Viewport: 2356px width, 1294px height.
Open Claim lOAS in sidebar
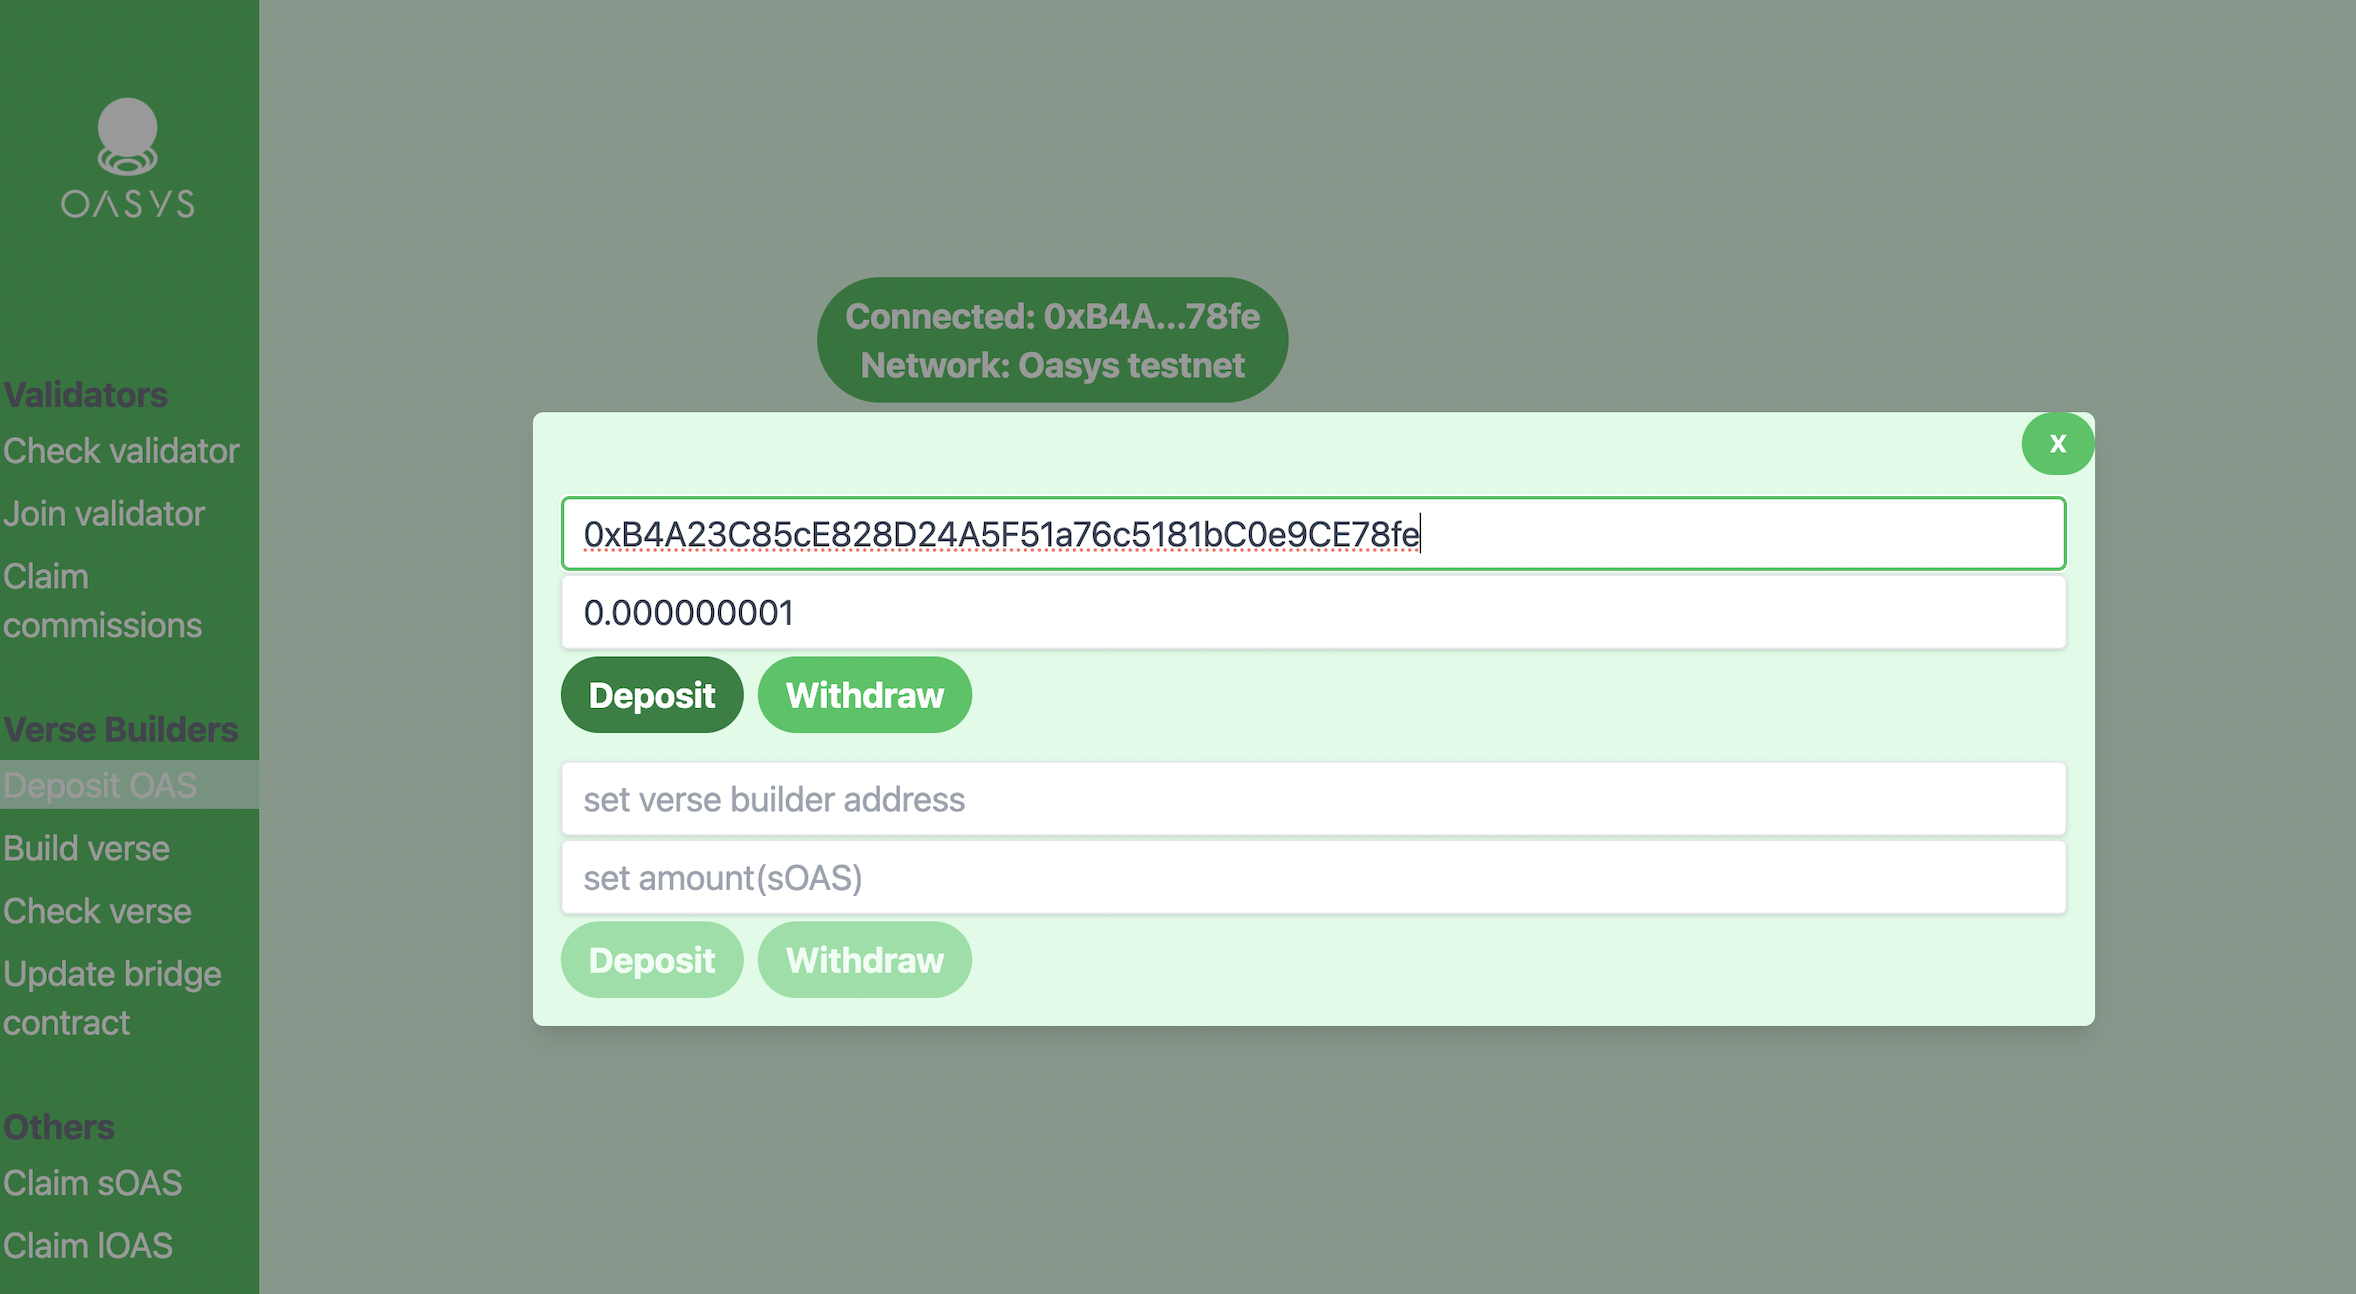(88, 1246)
